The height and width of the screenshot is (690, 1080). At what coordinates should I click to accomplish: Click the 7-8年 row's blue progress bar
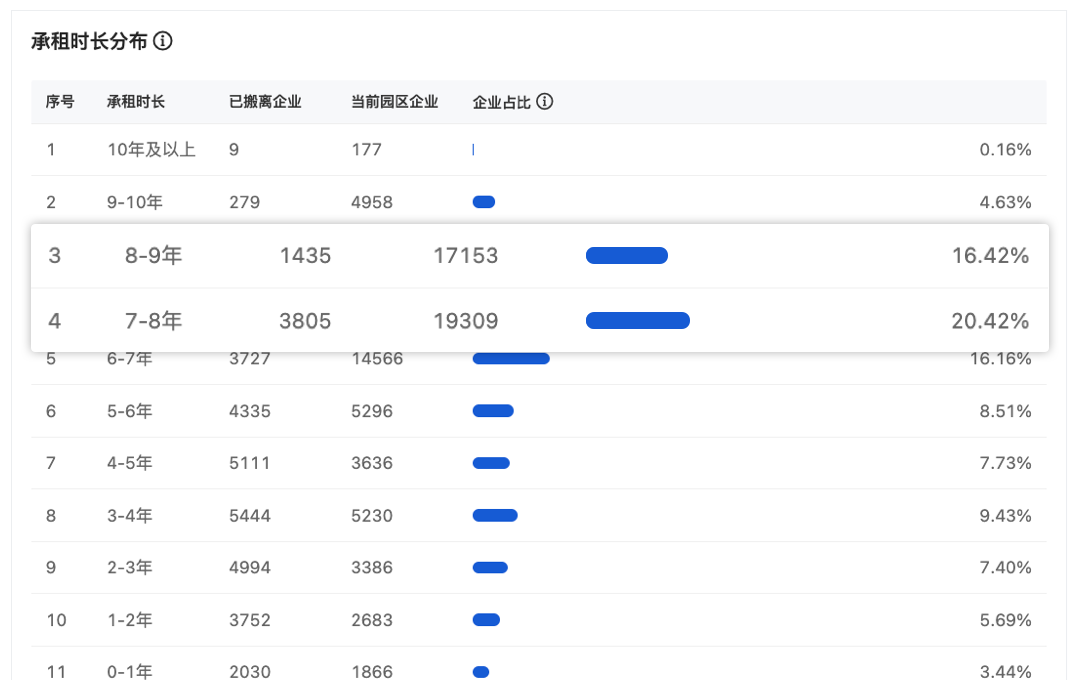(x=637, y=321)
